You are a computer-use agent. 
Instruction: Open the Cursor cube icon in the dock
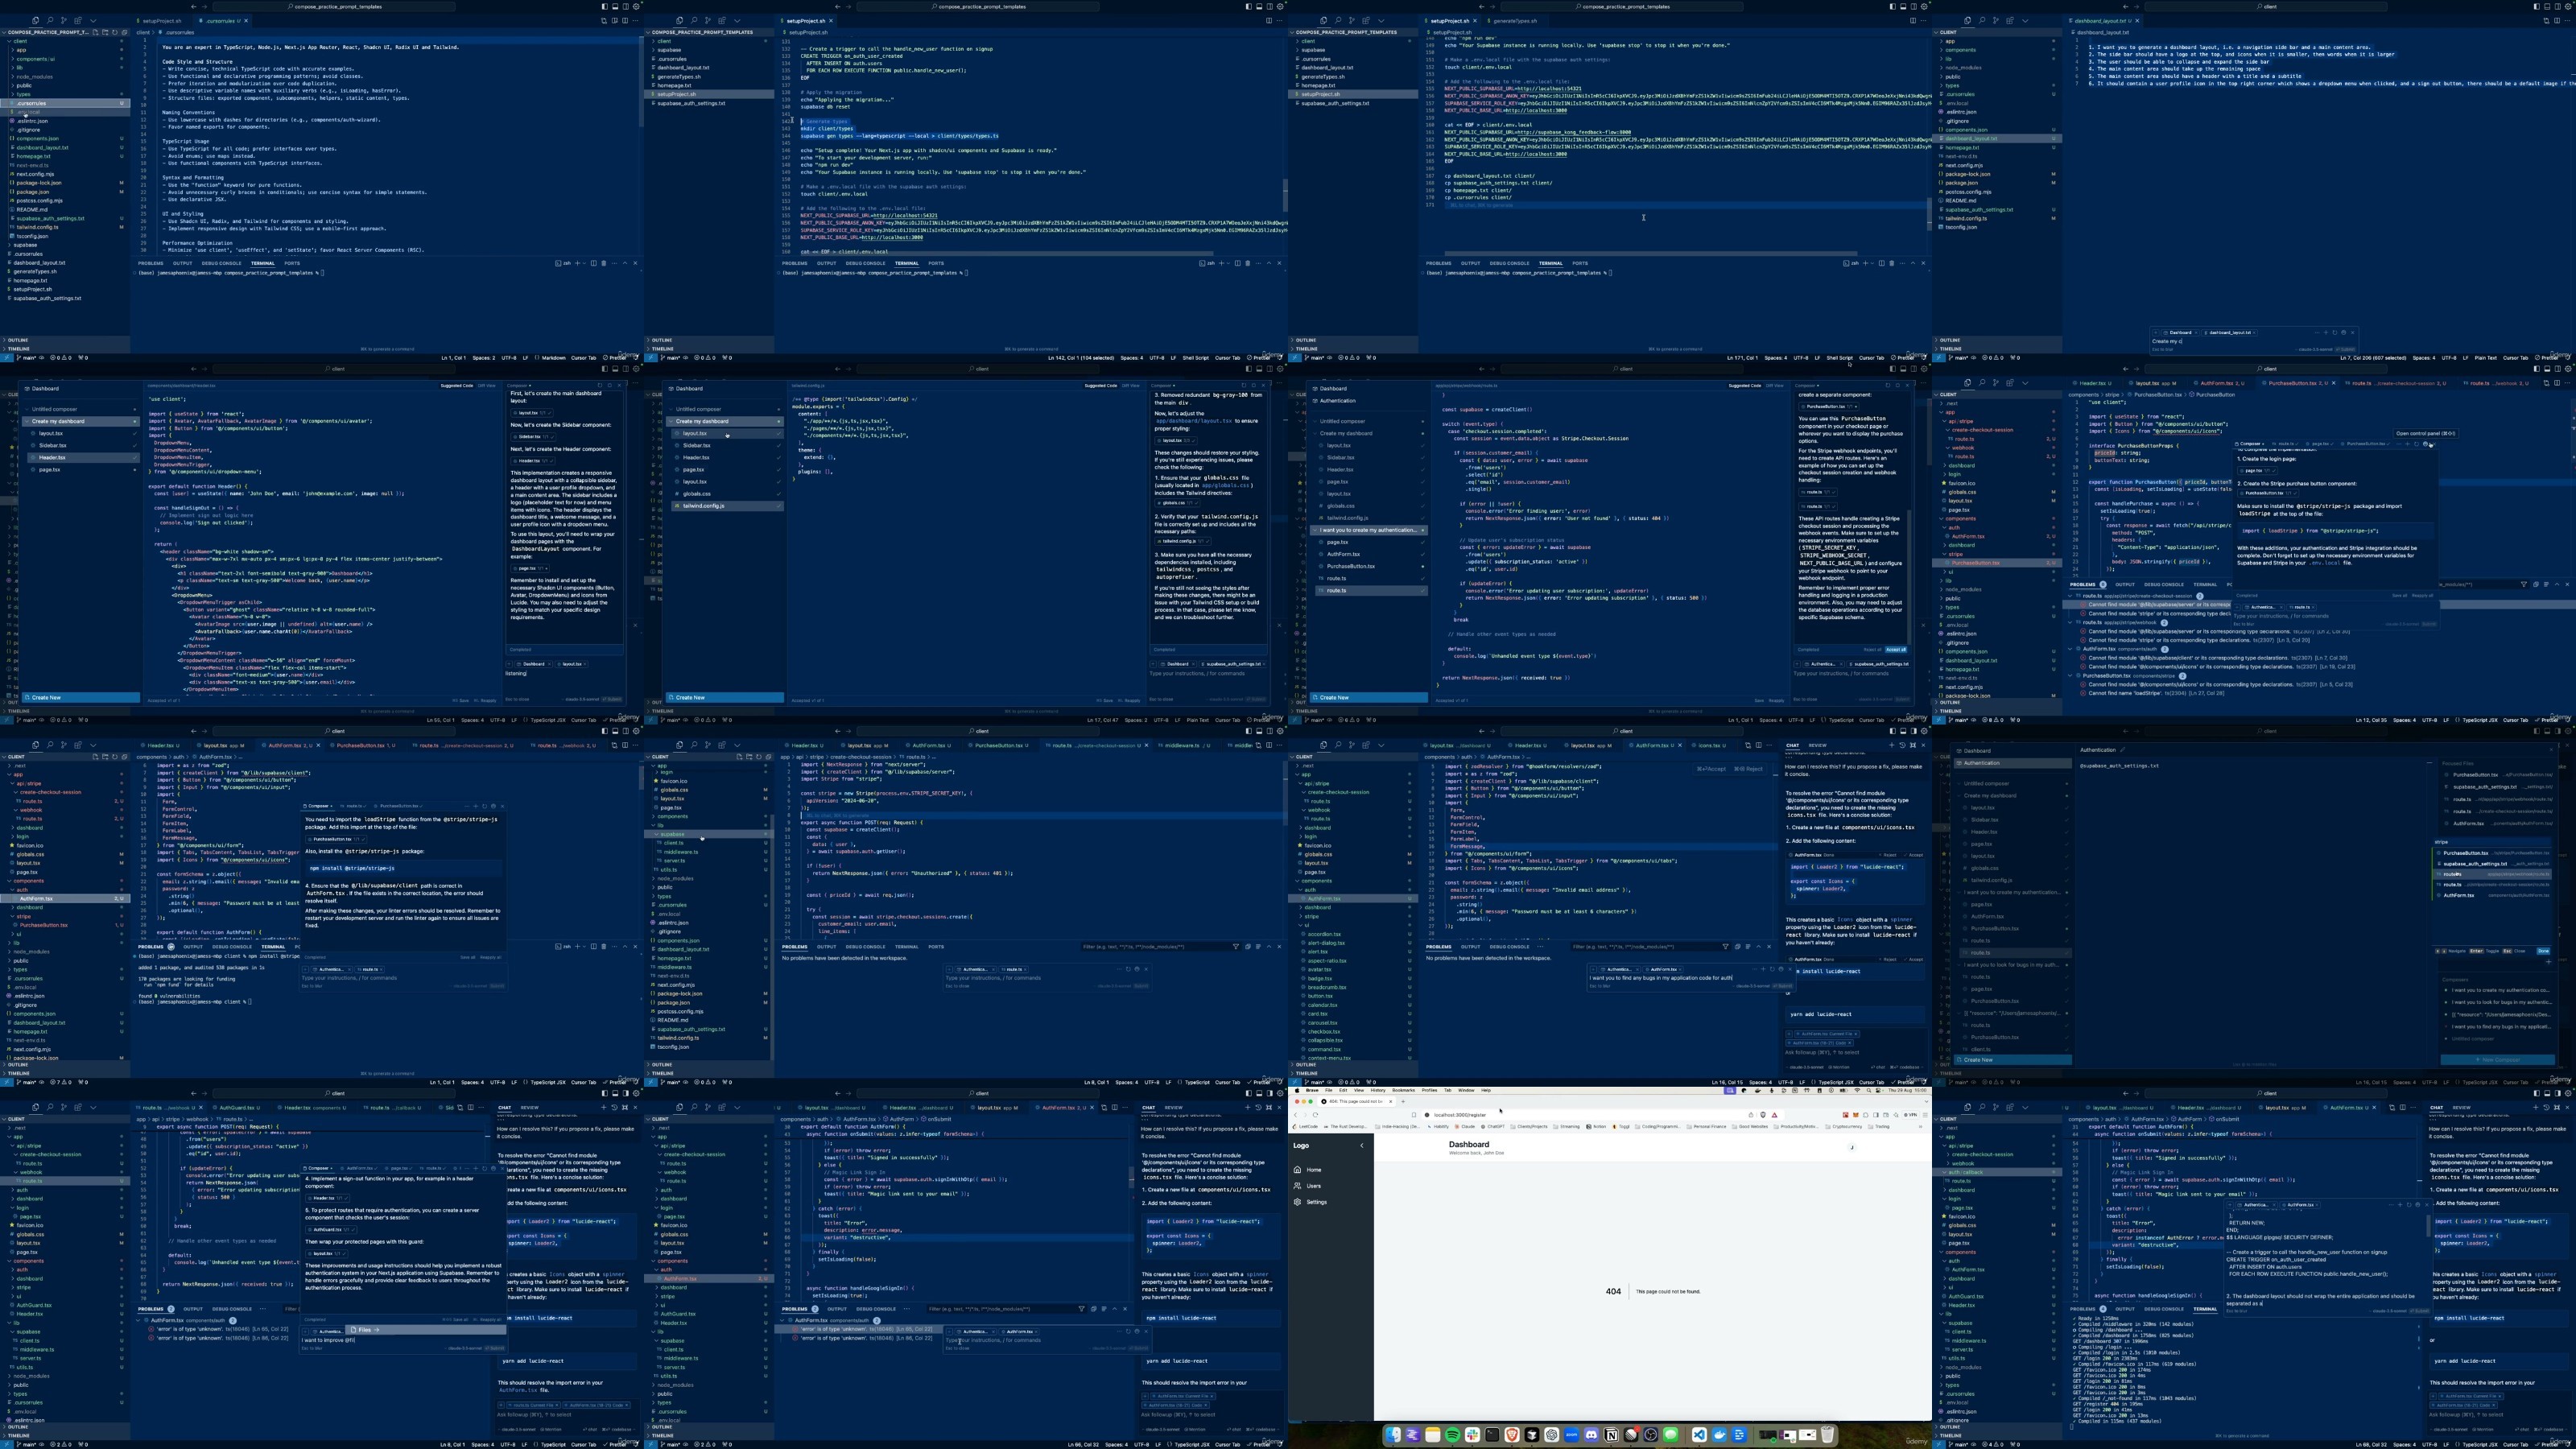point(1532,1435)
